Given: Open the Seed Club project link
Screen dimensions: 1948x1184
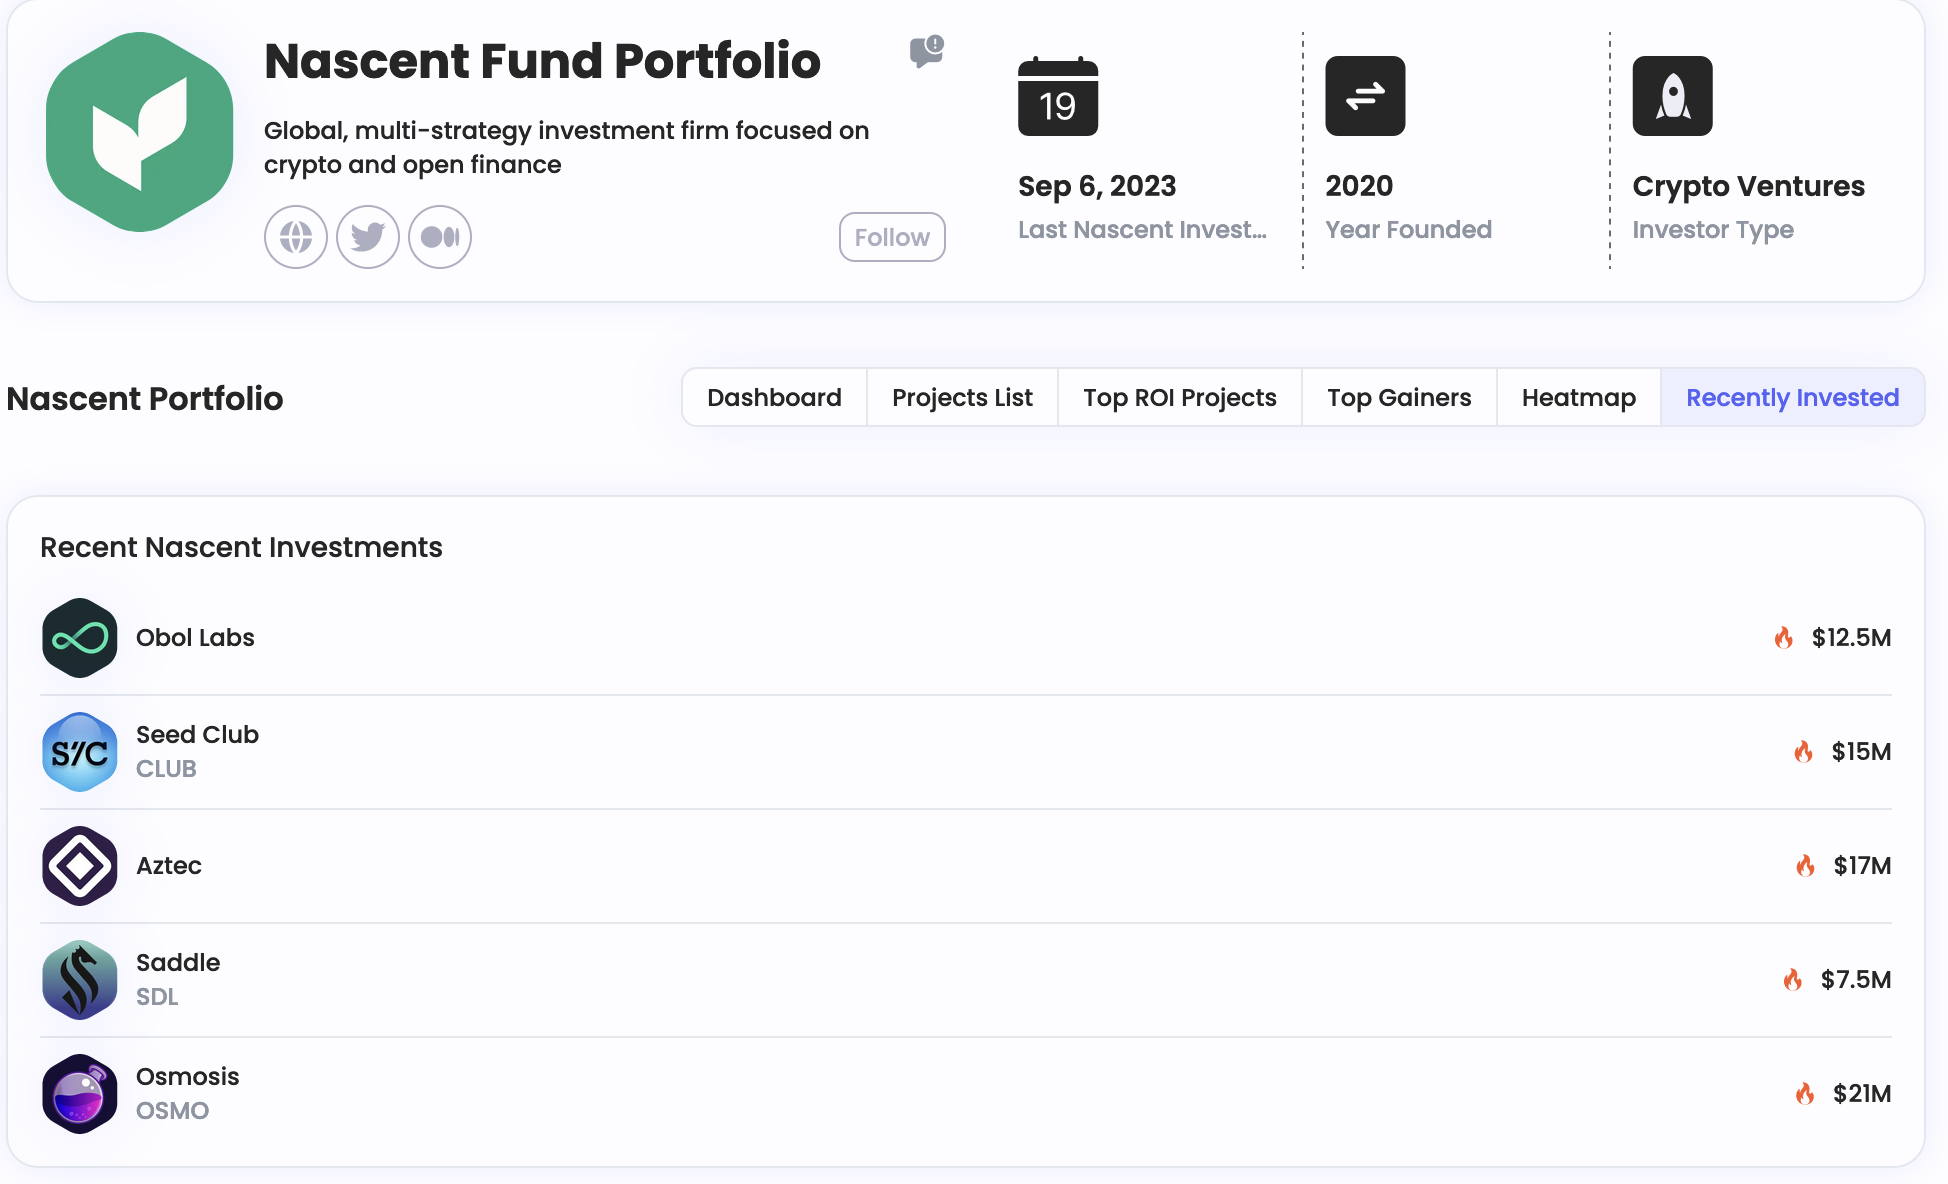Looking at the screenshot, I should click(x=197, y=735).
